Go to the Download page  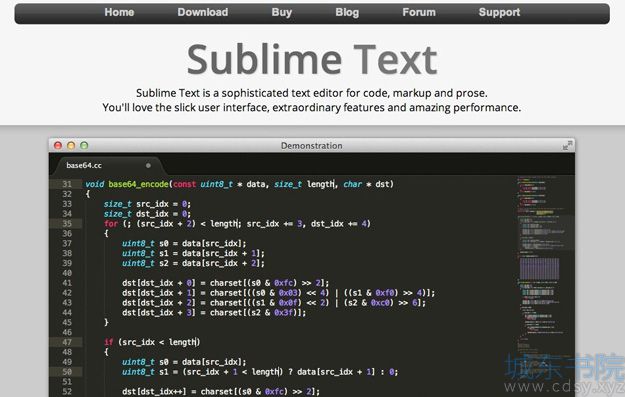click(x=202, y=12)
